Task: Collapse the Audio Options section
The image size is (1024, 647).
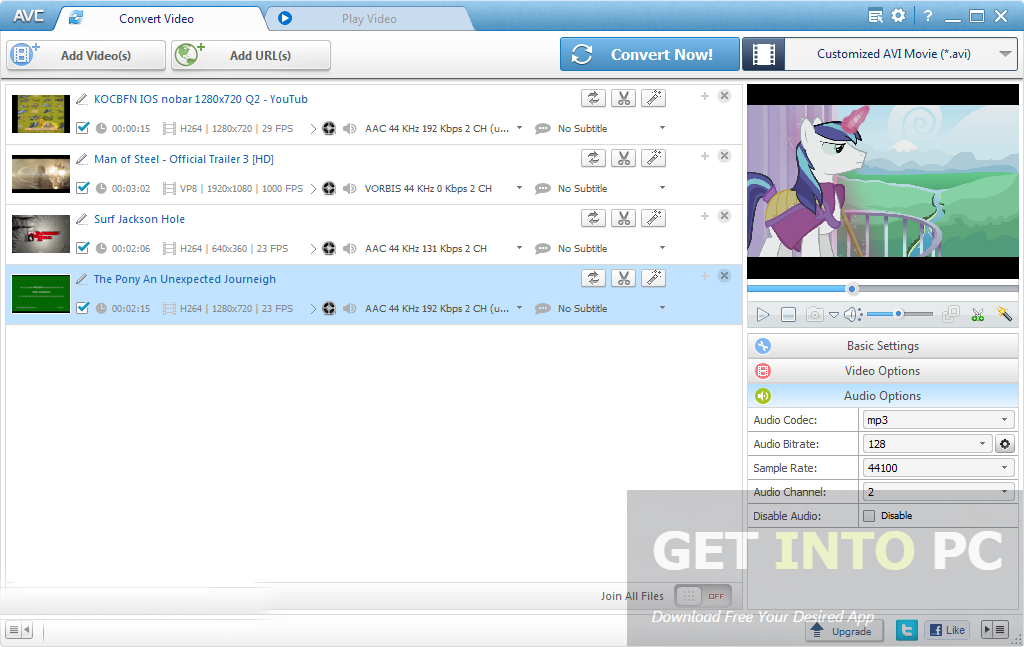Action: (882, 396)
